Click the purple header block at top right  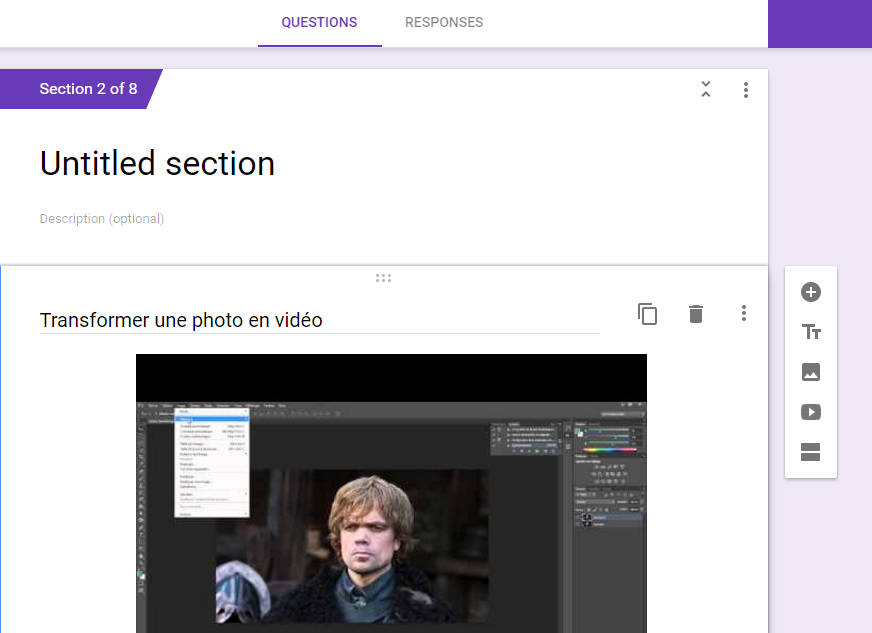819,23
